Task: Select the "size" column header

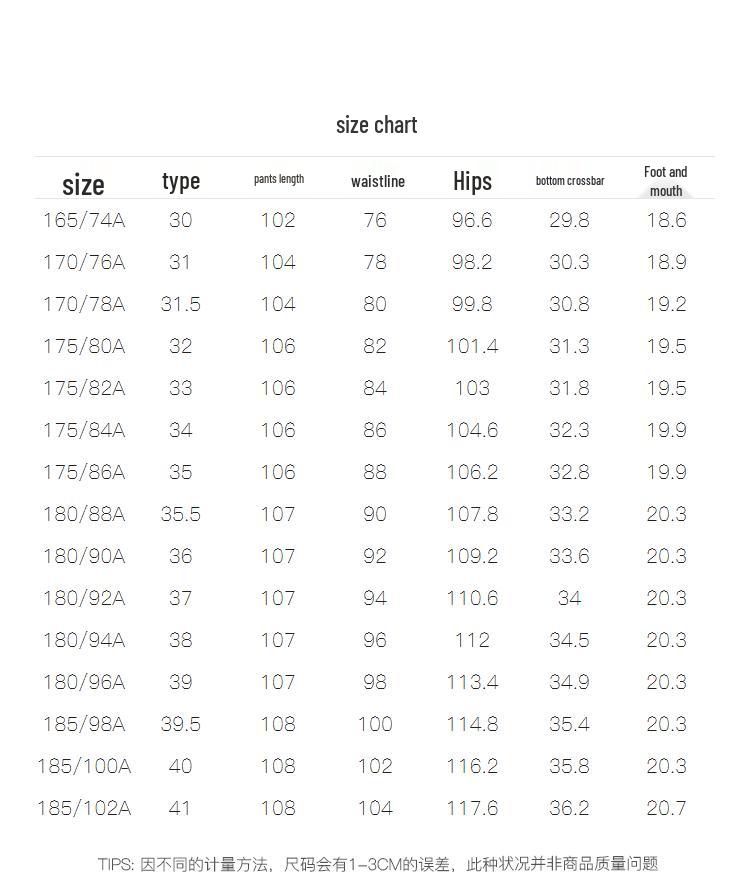Action: click(83, 185)
